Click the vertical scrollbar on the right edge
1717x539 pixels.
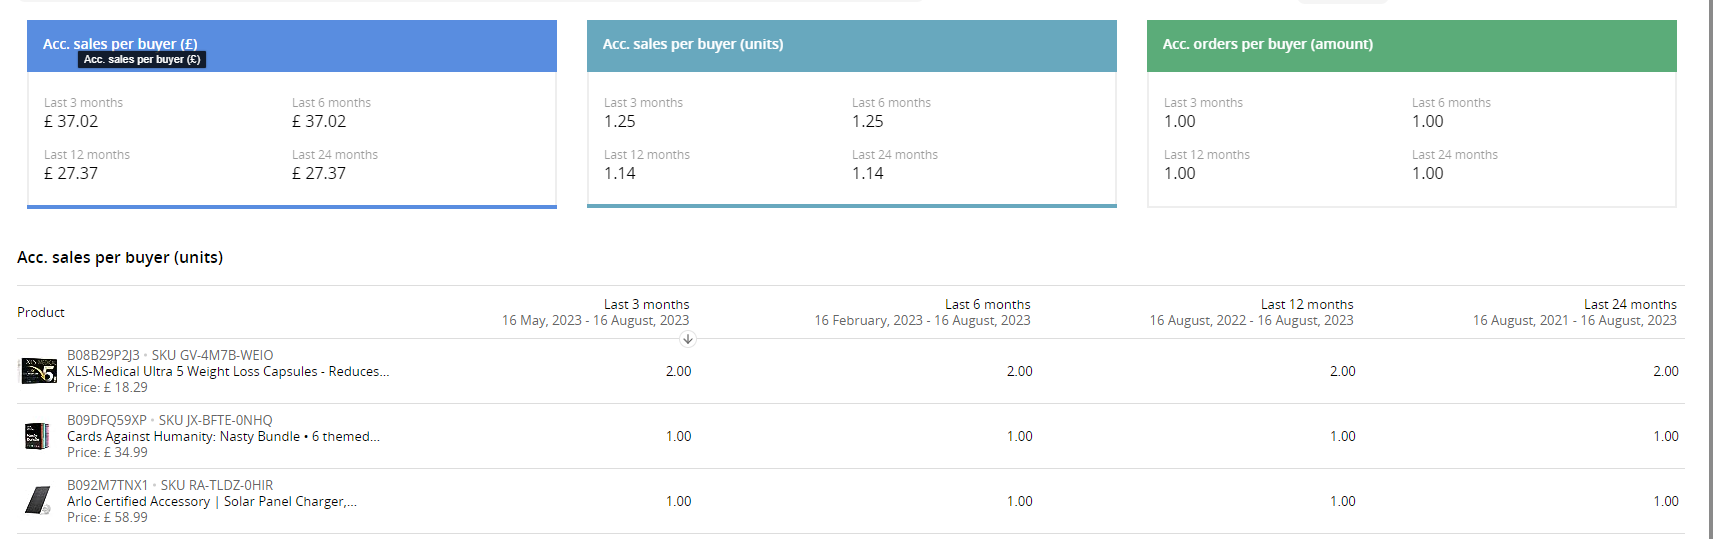(1712, 270)
